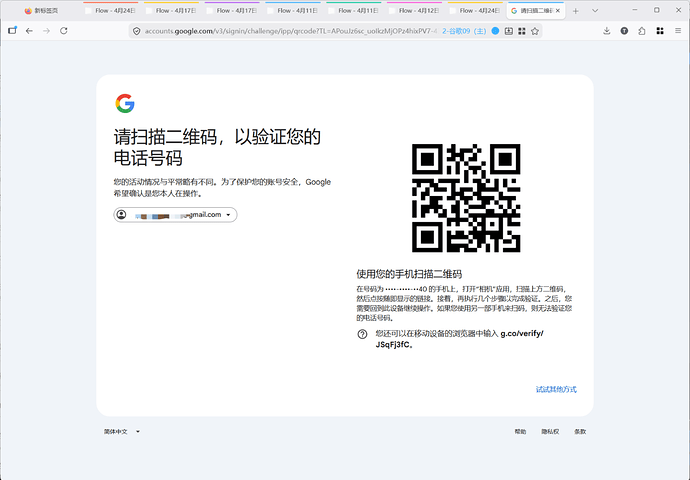Viewport: 690px width, 480px height.
Task: Click the g.co/verify/ link text
Action: pos(522,333)
